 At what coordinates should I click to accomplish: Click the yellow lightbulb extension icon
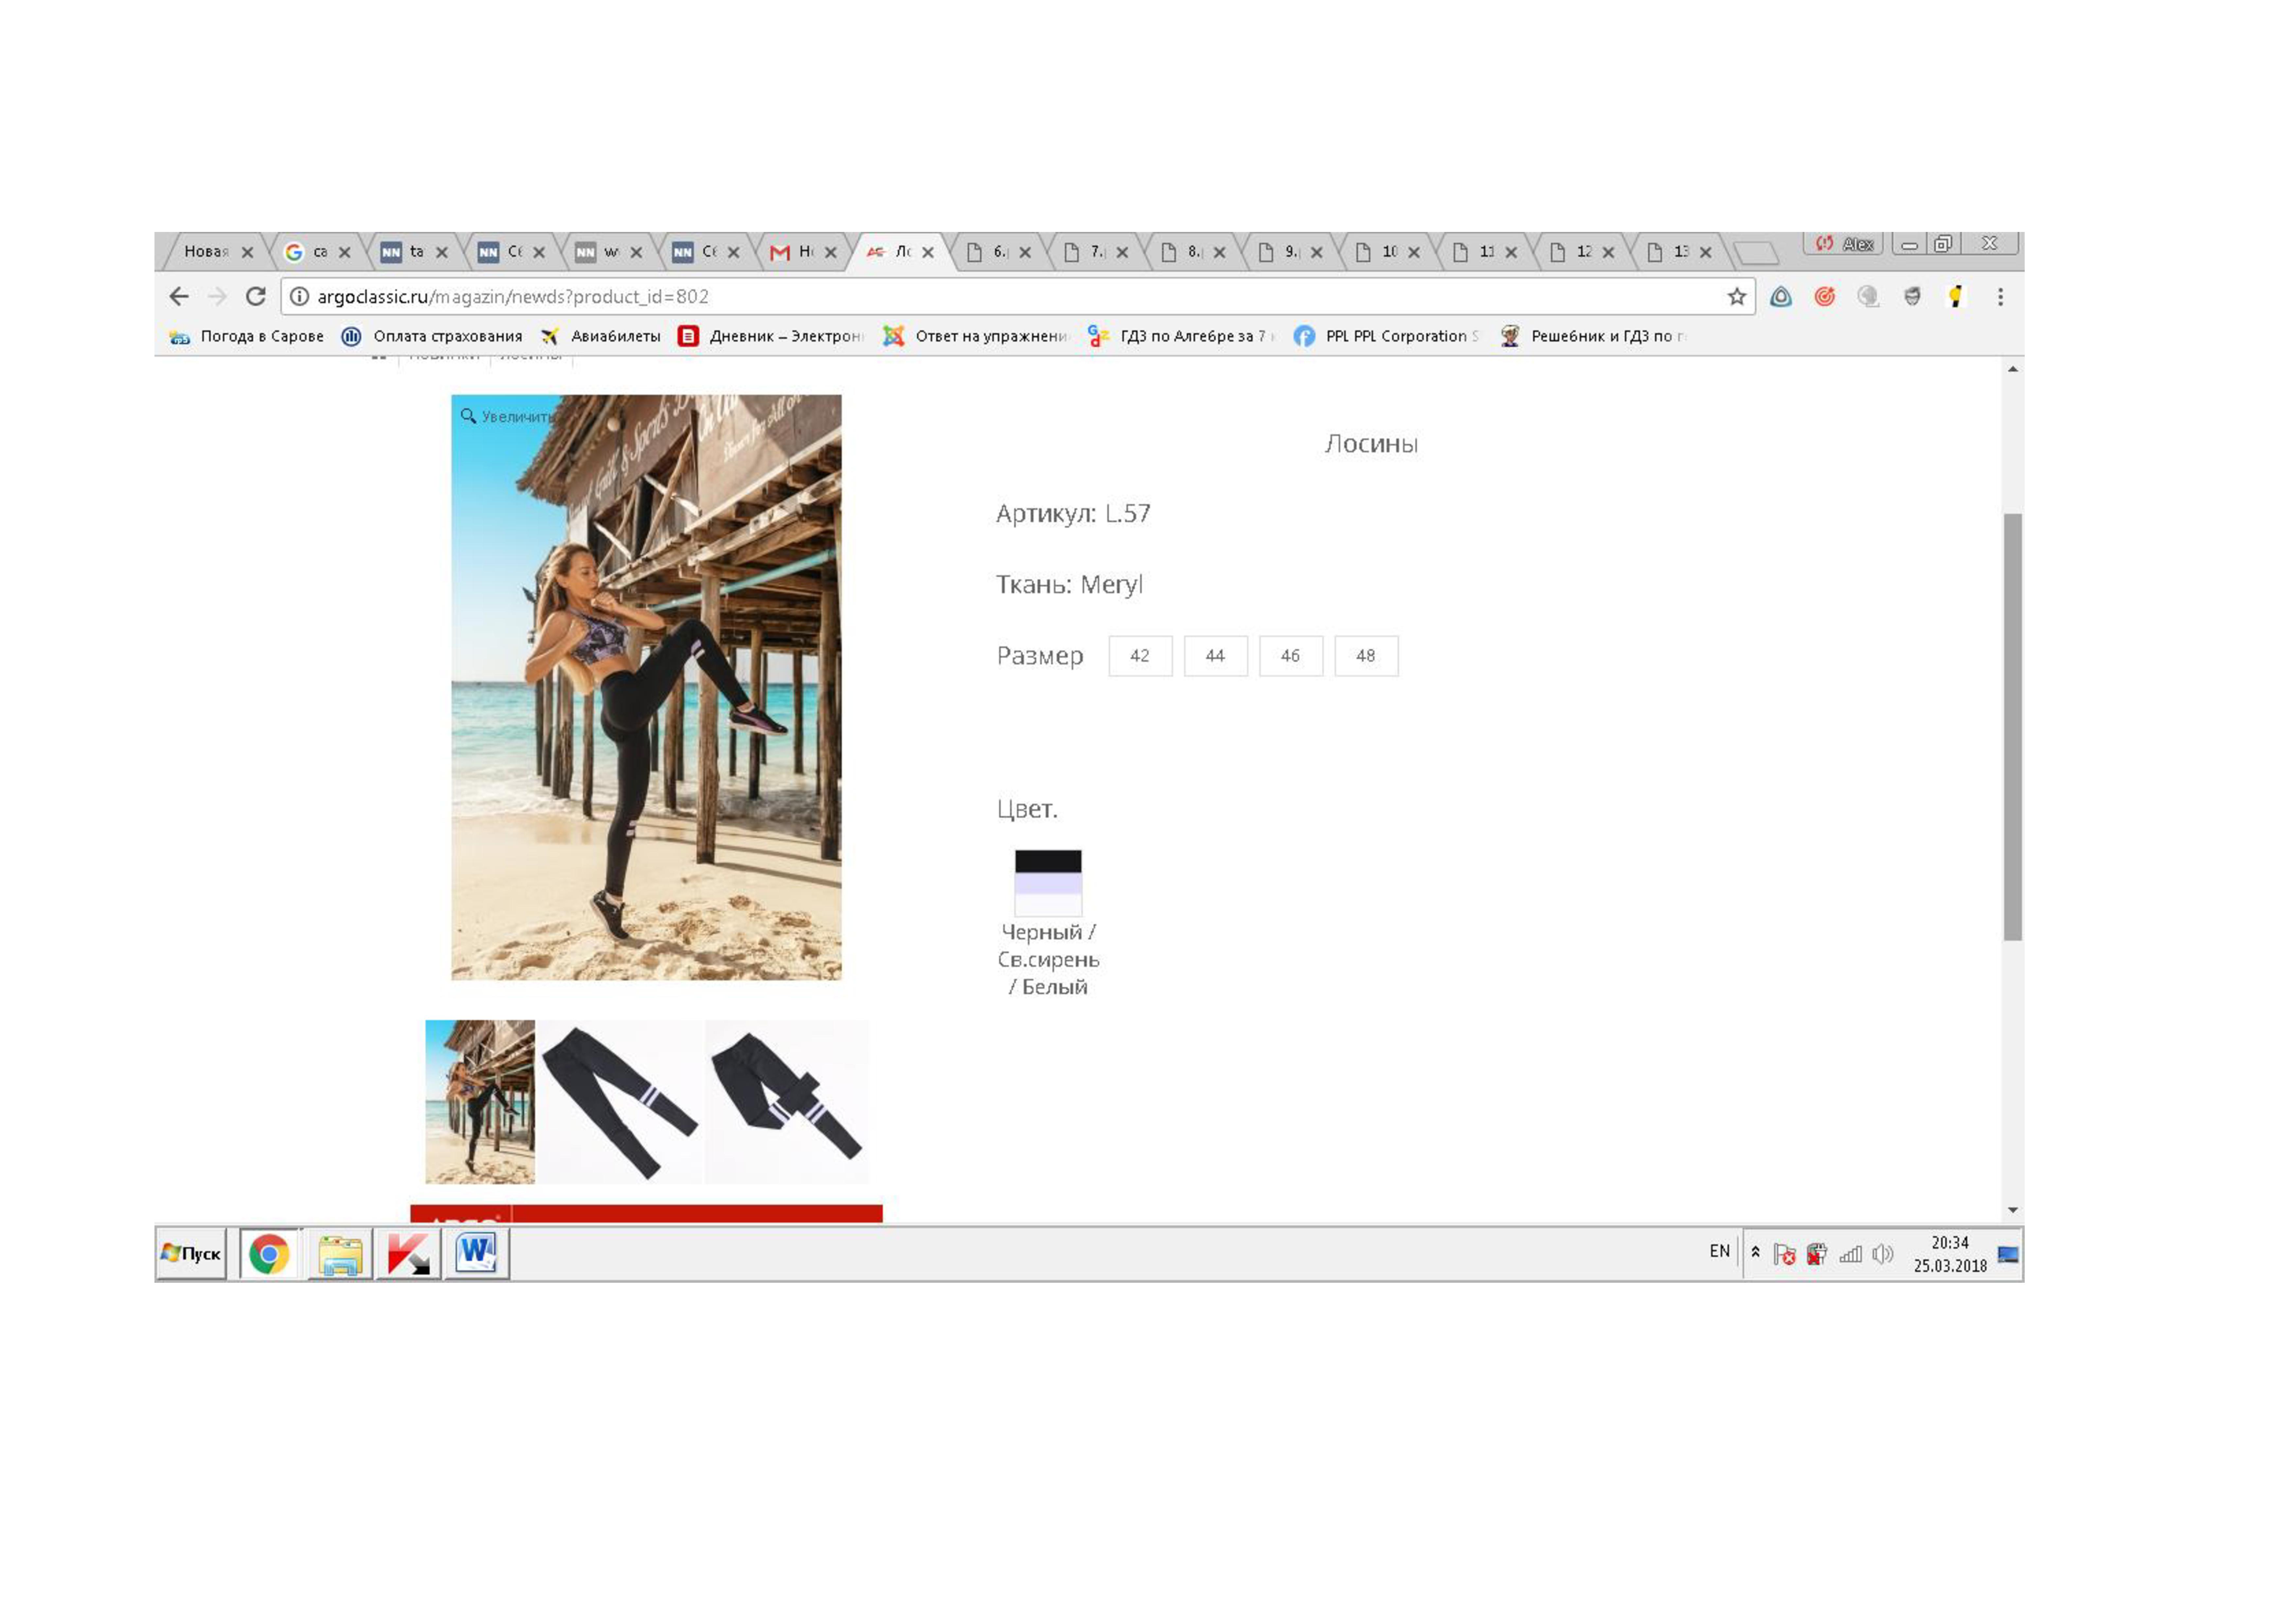(x=1956, y=297)
